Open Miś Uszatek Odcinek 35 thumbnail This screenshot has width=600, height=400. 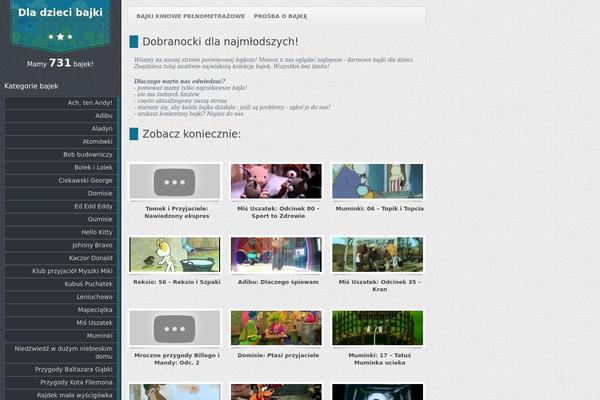pos(378,255)
